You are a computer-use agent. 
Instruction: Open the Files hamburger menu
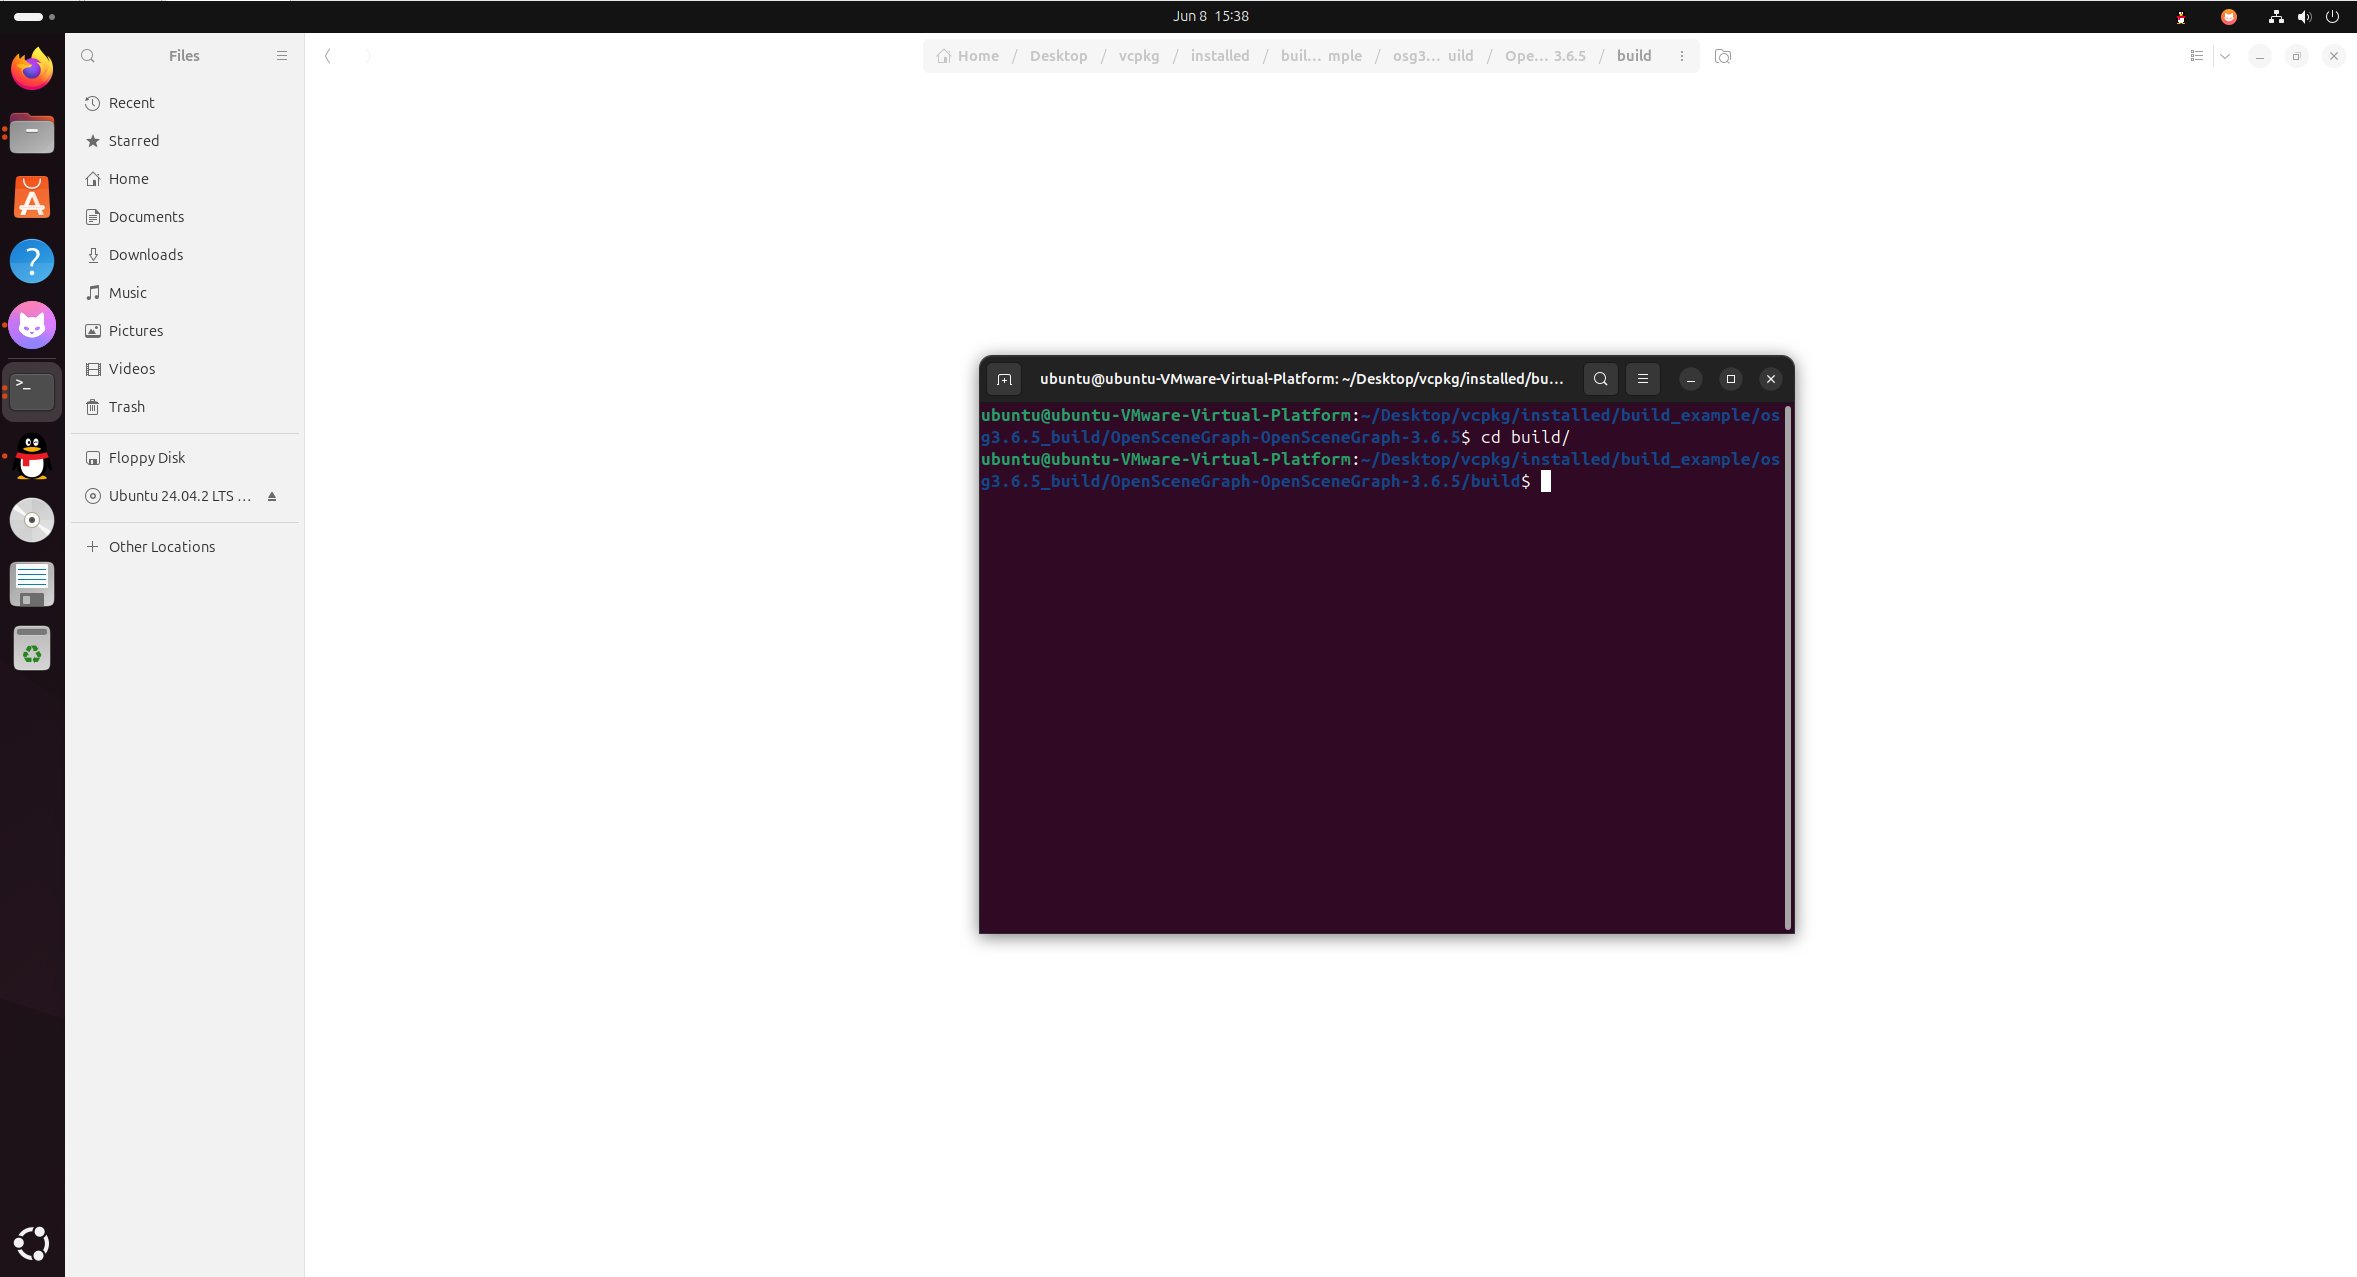point(282,56)
